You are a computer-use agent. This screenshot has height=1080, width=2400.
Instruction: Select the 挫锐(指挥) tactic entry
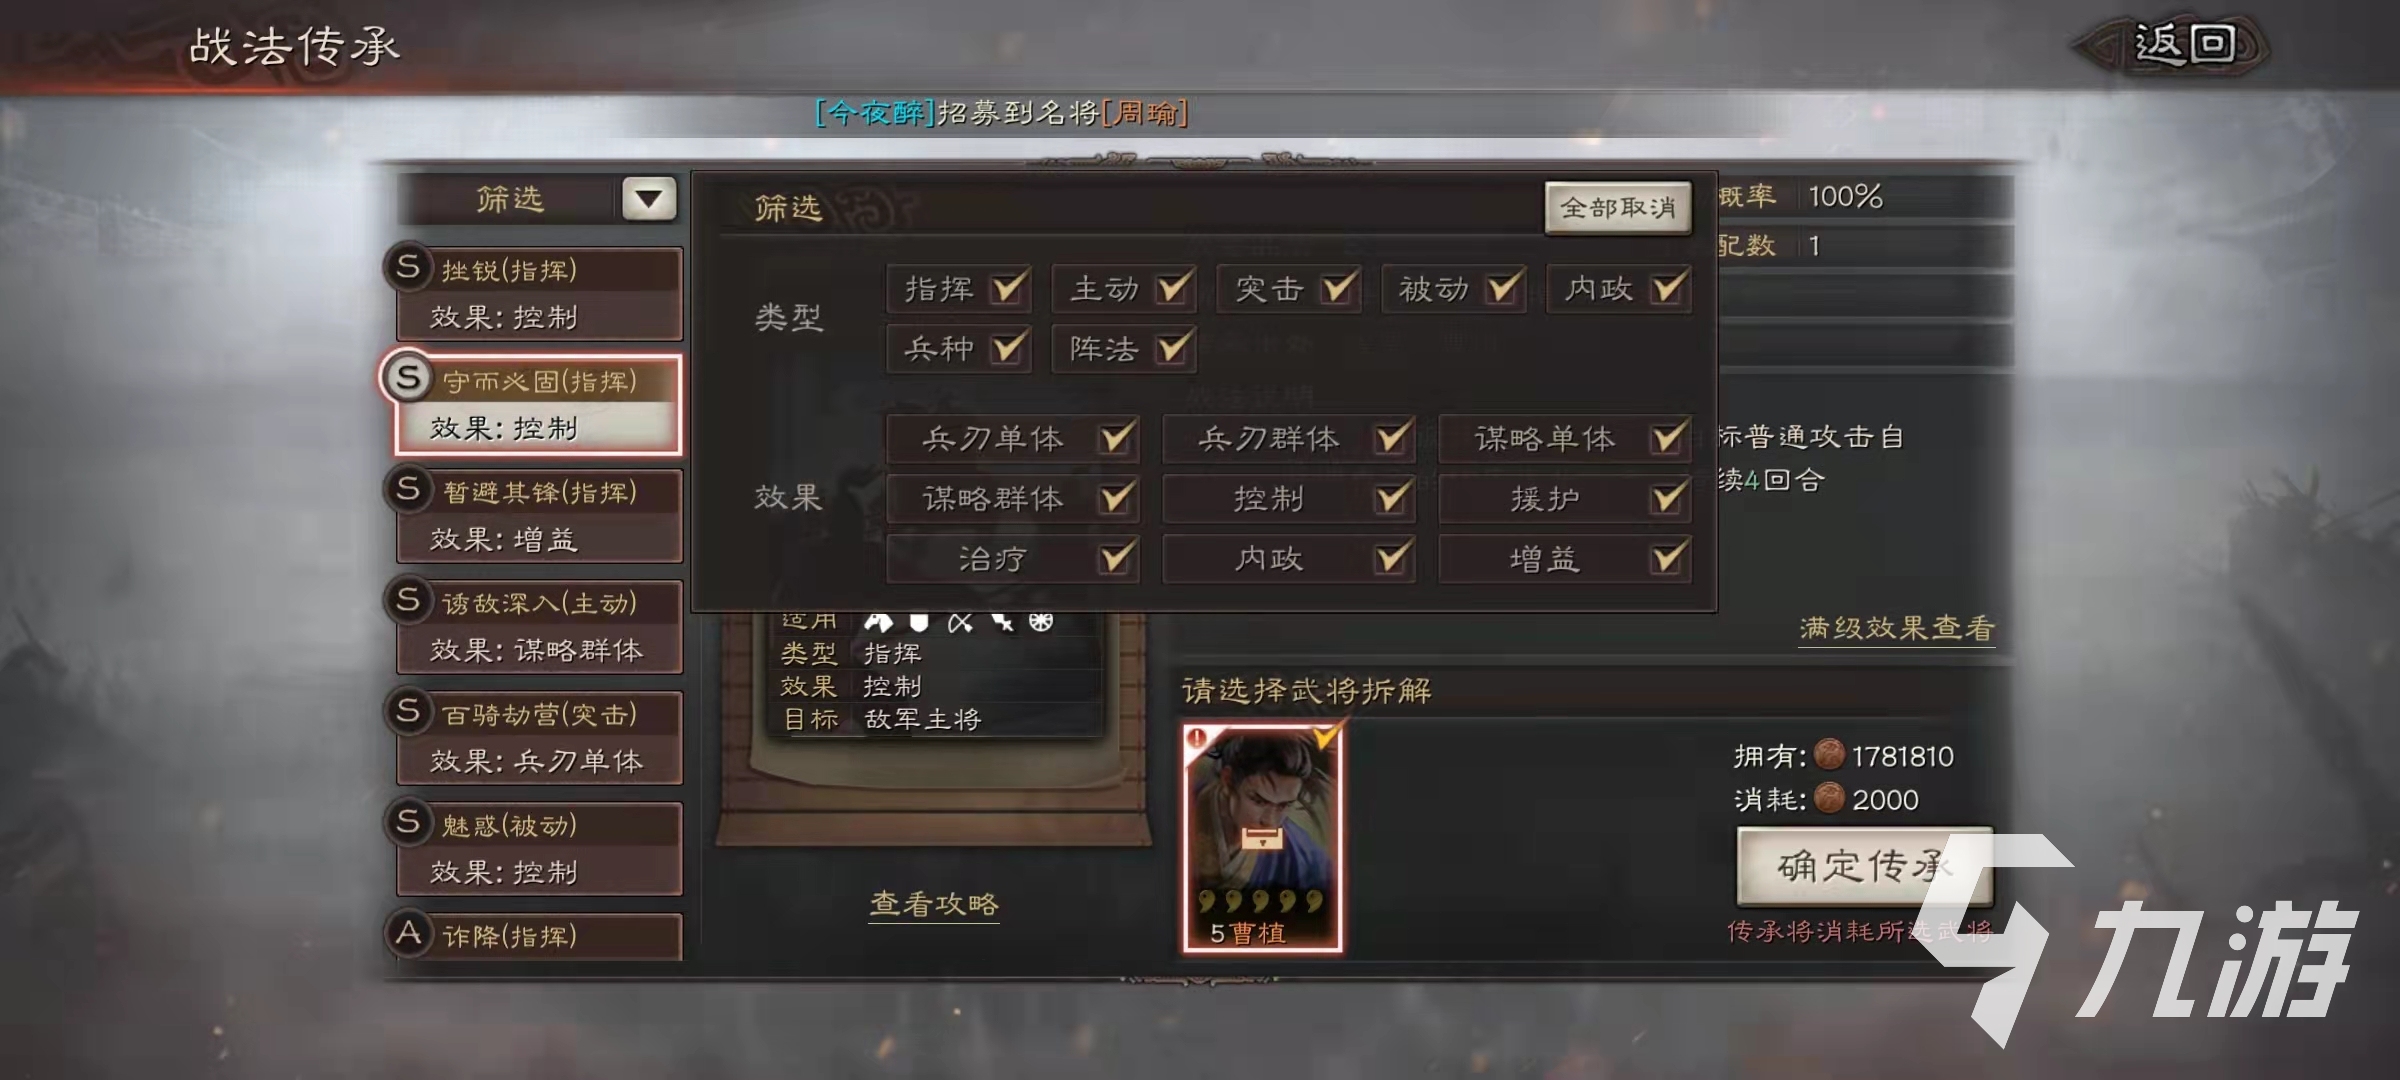click(538, 294)
